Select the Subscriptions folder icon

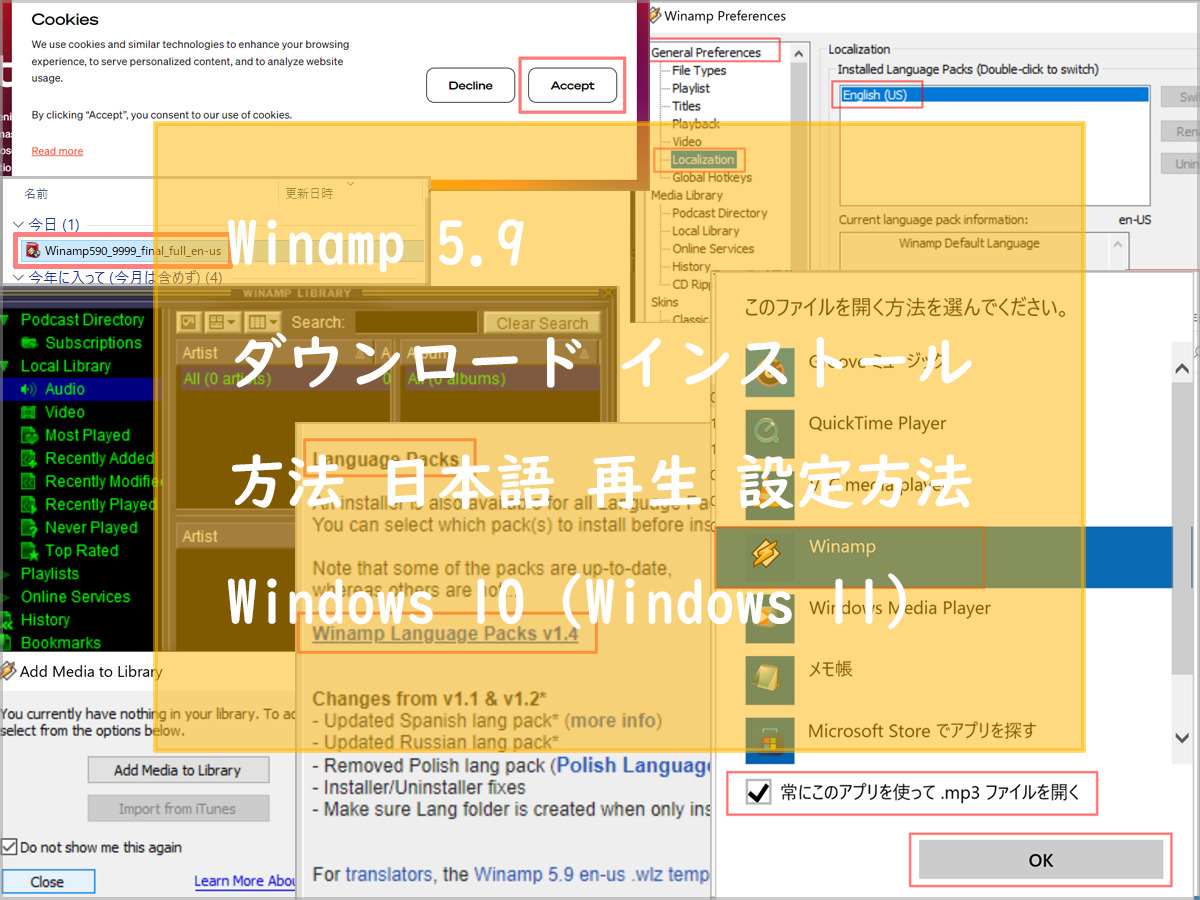[29, 343]
